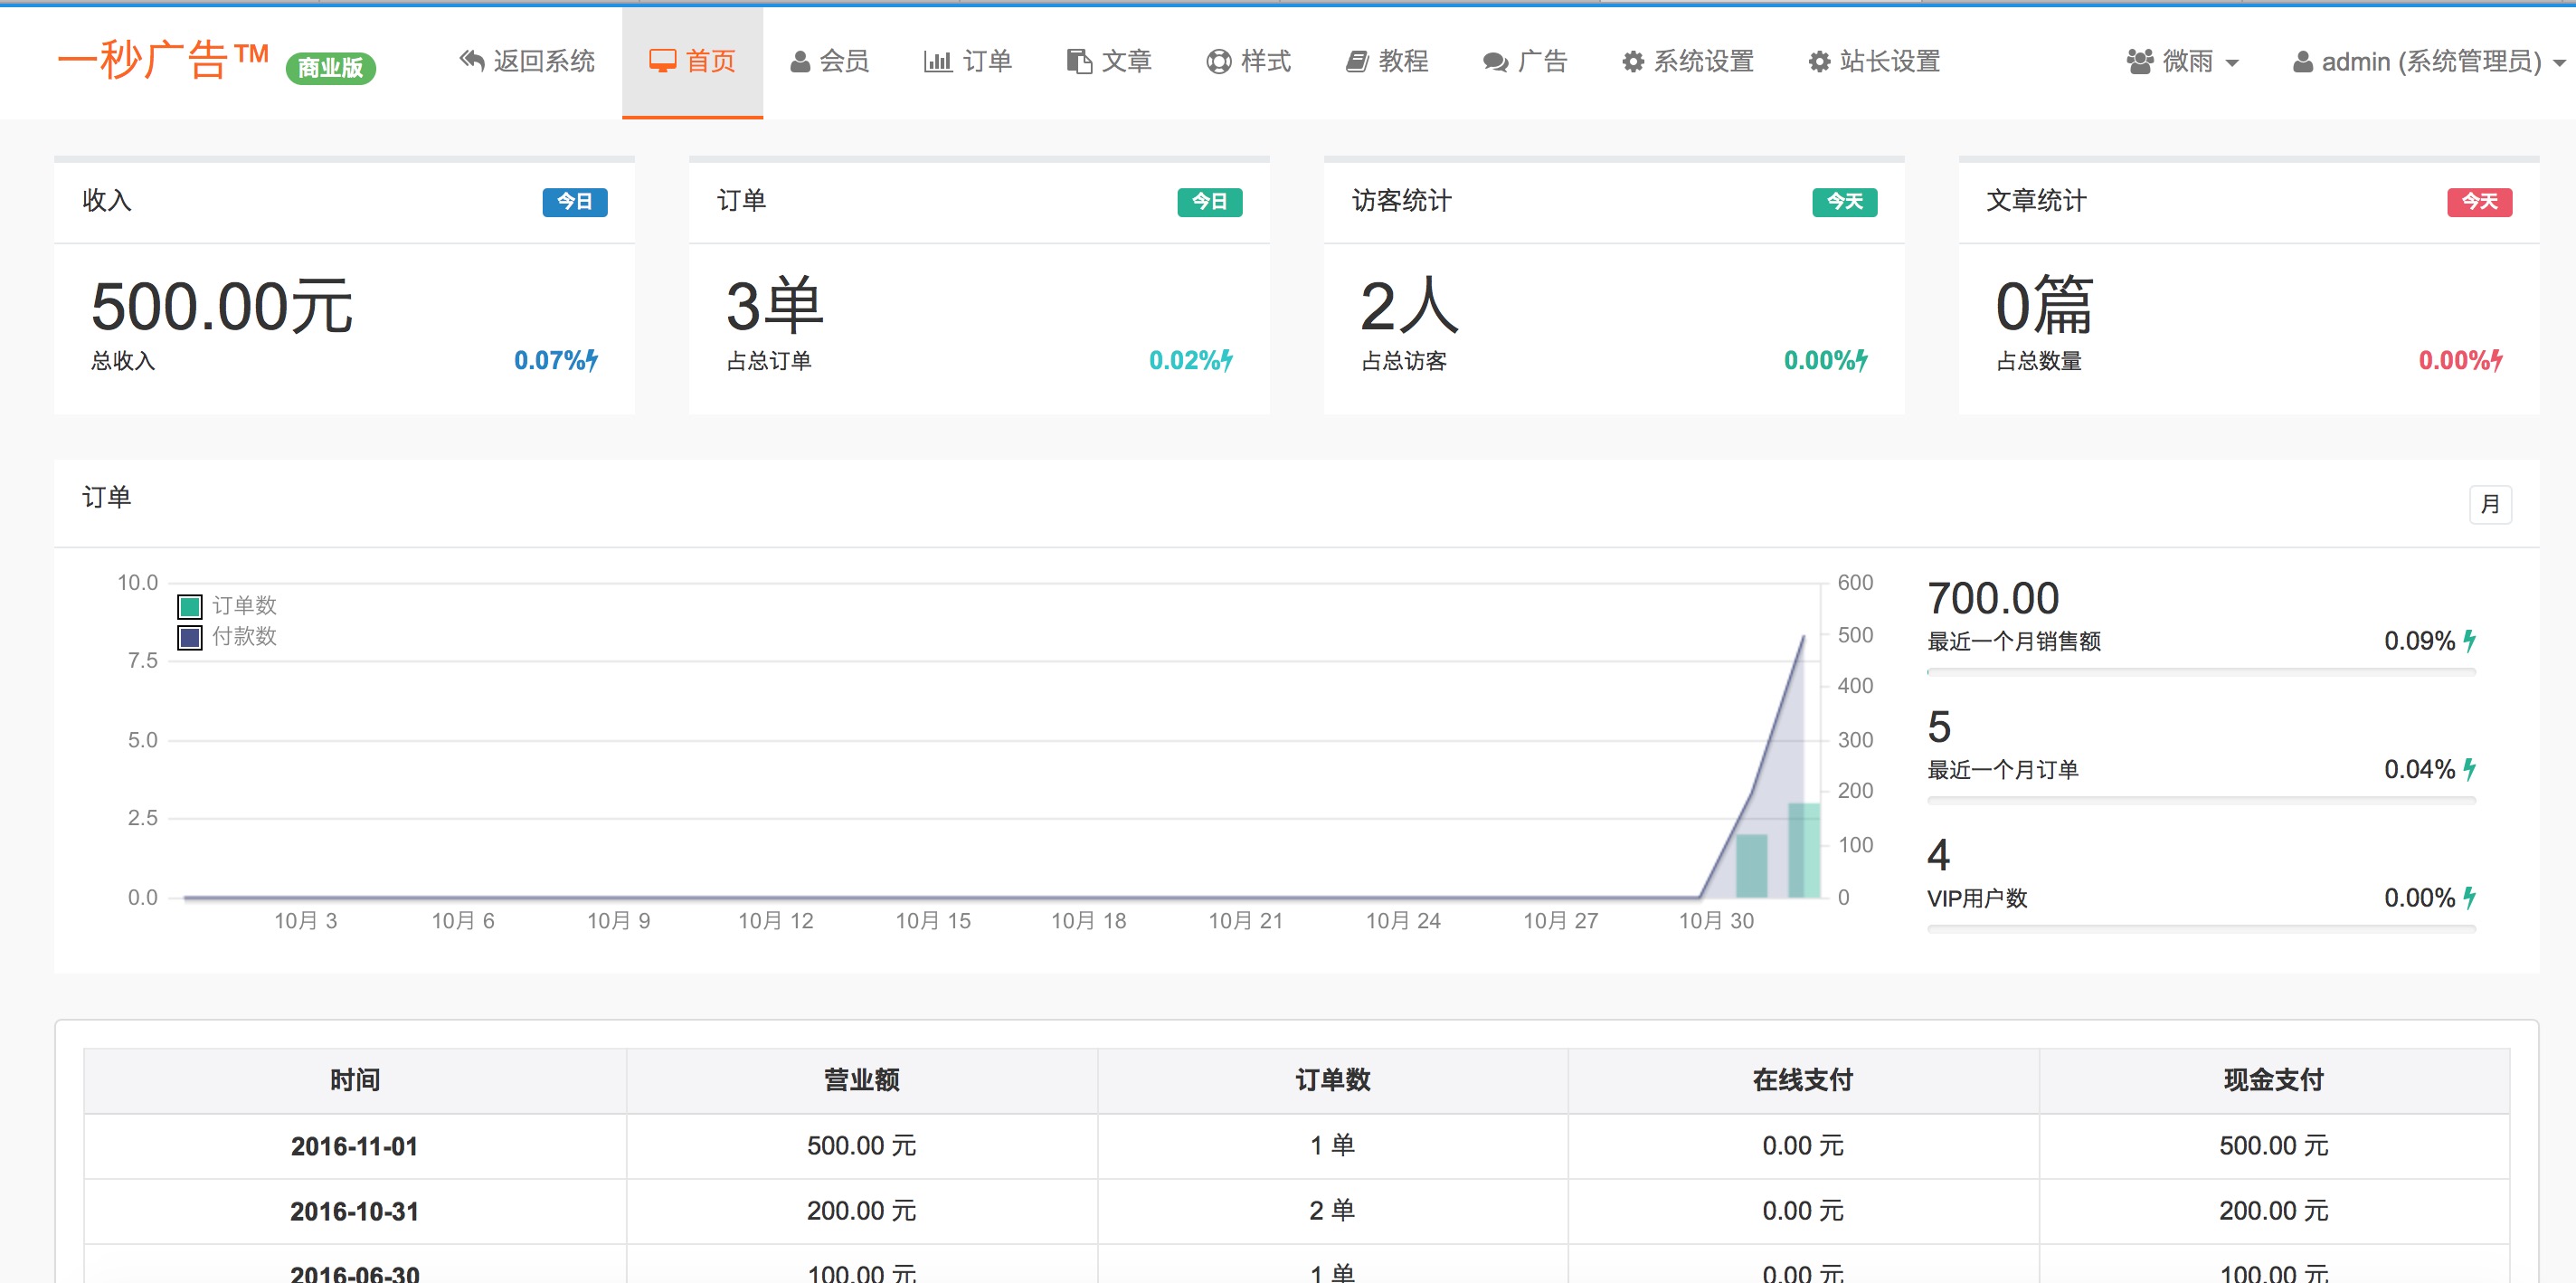2576x1283 pixels.
Task: Select the 首页 tab
Action: [x=692, y=62]
